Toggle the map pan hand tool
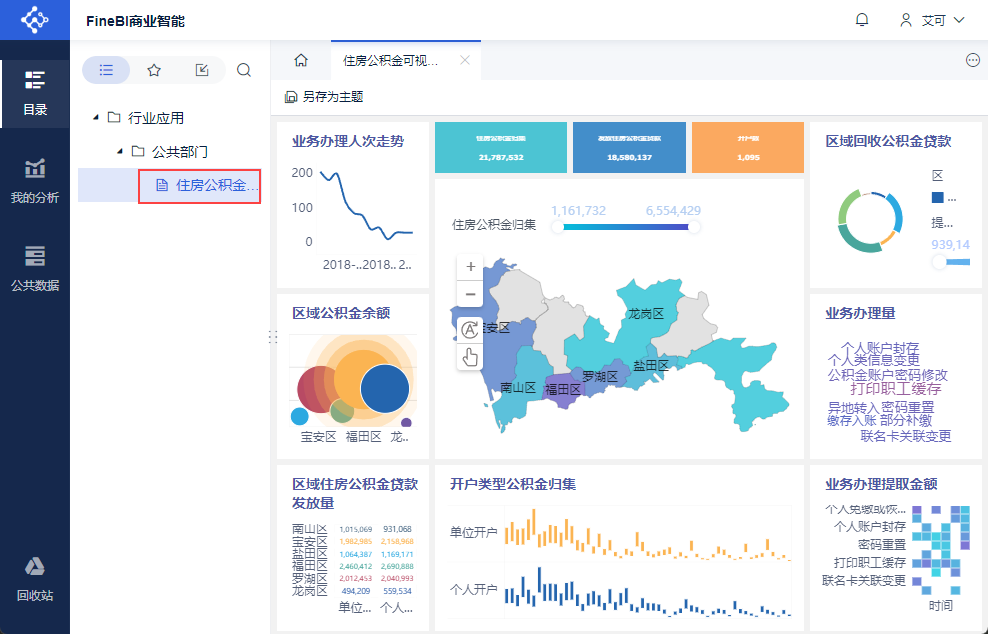Viewport: 988px width, 634px height. tap(471, 356)
